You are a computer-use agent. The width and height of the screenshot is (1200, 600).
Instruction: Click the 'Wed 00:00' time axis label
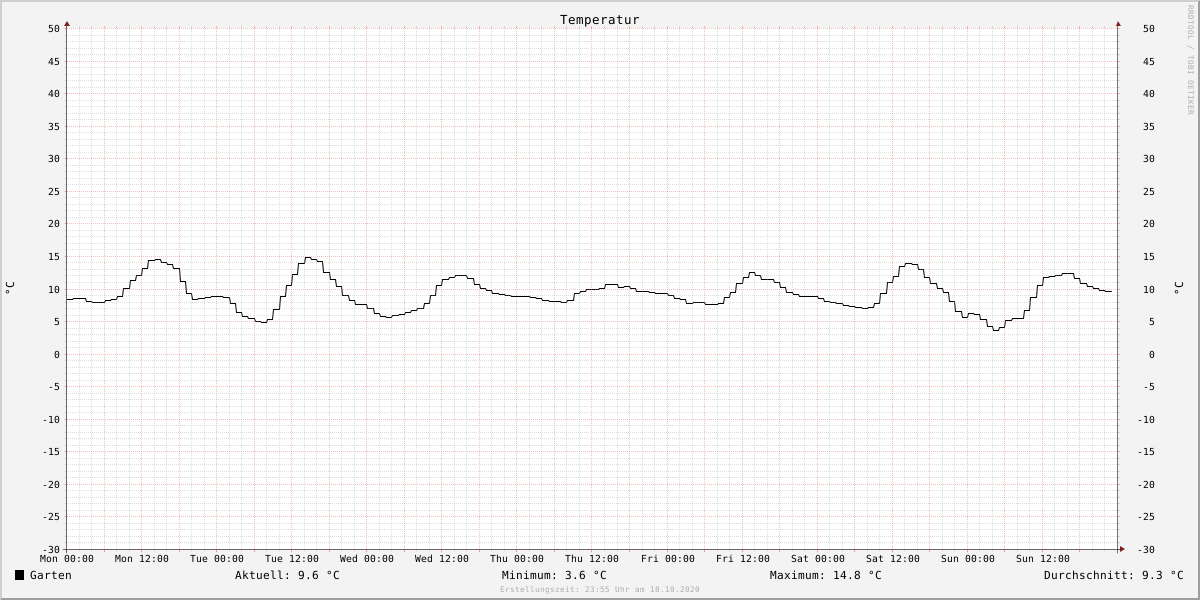(x=367, y=559)
